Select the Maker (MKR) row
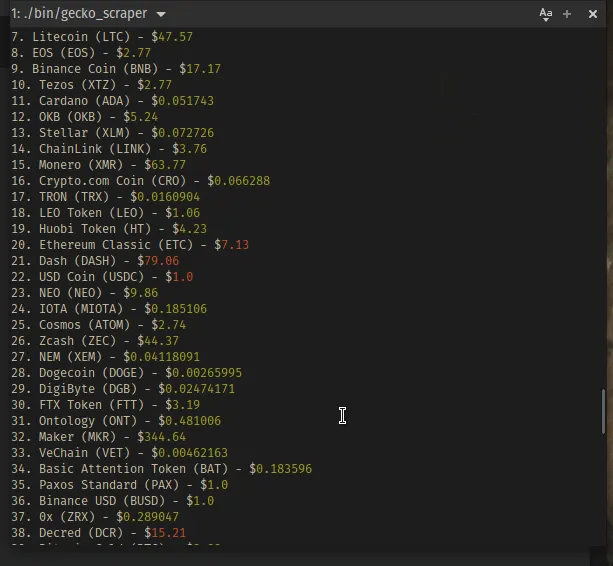 [x=99, y=437]
